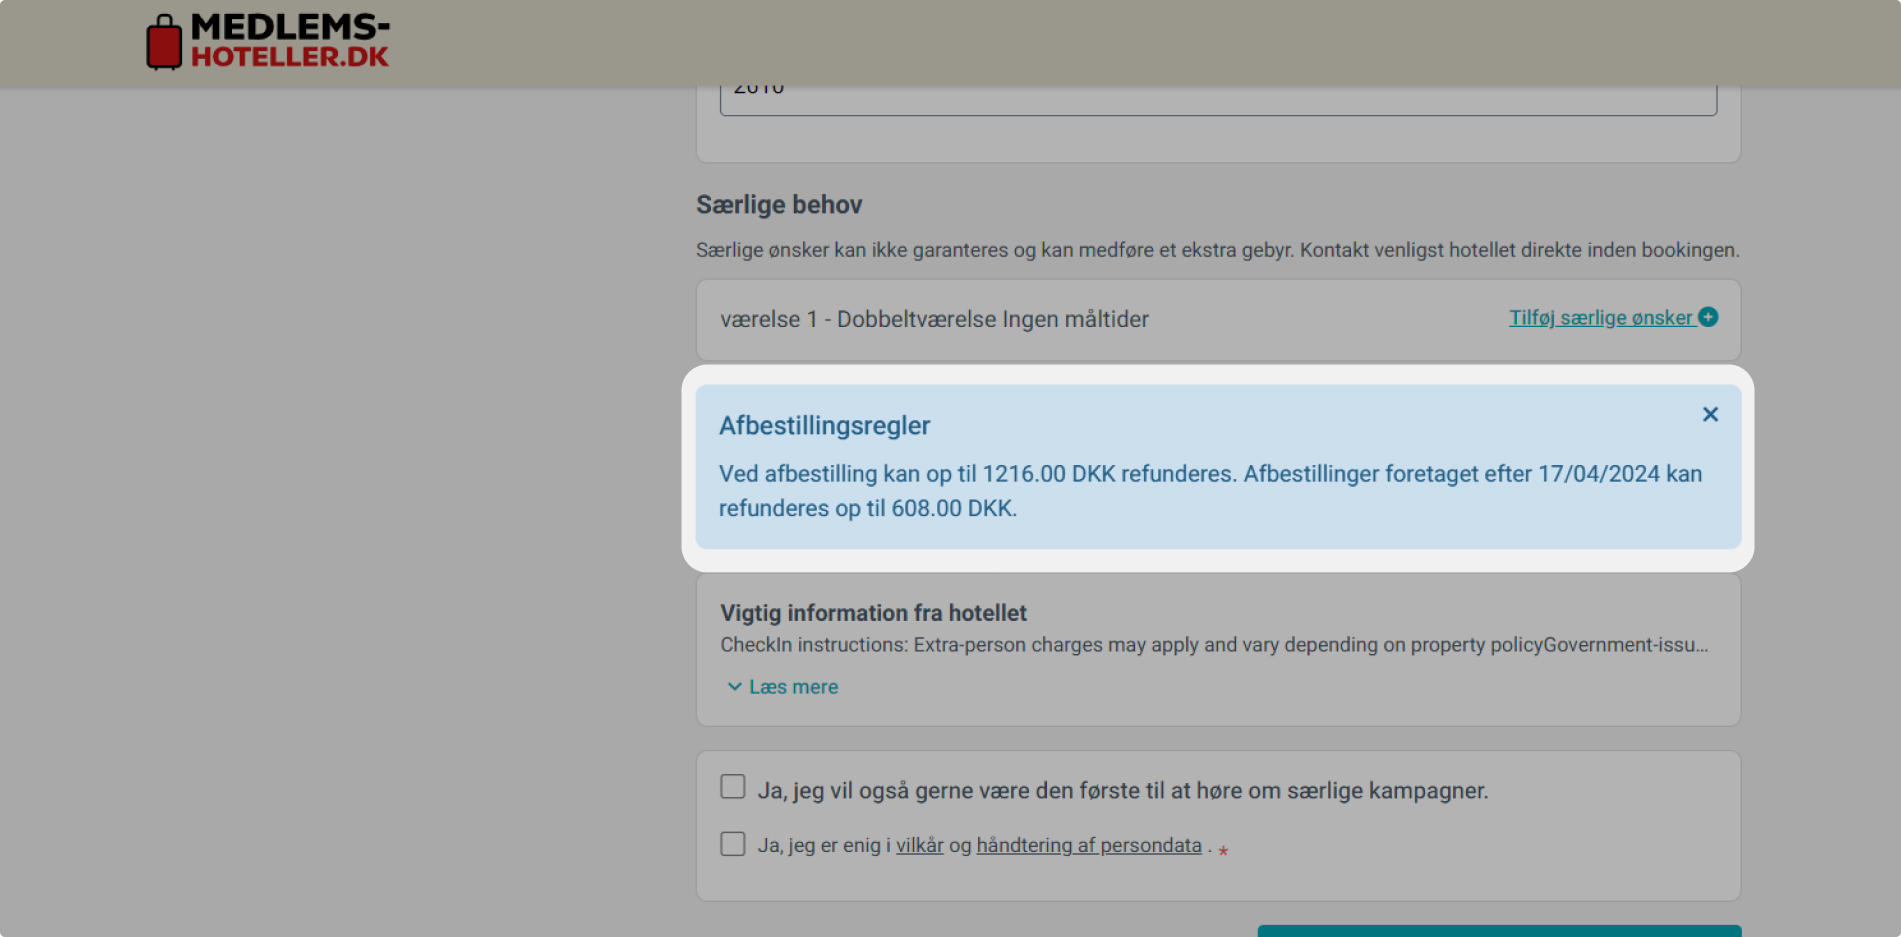Open the håndtering af persondata link
The height and width of the screenshot is (937, 1901).
1088,846
